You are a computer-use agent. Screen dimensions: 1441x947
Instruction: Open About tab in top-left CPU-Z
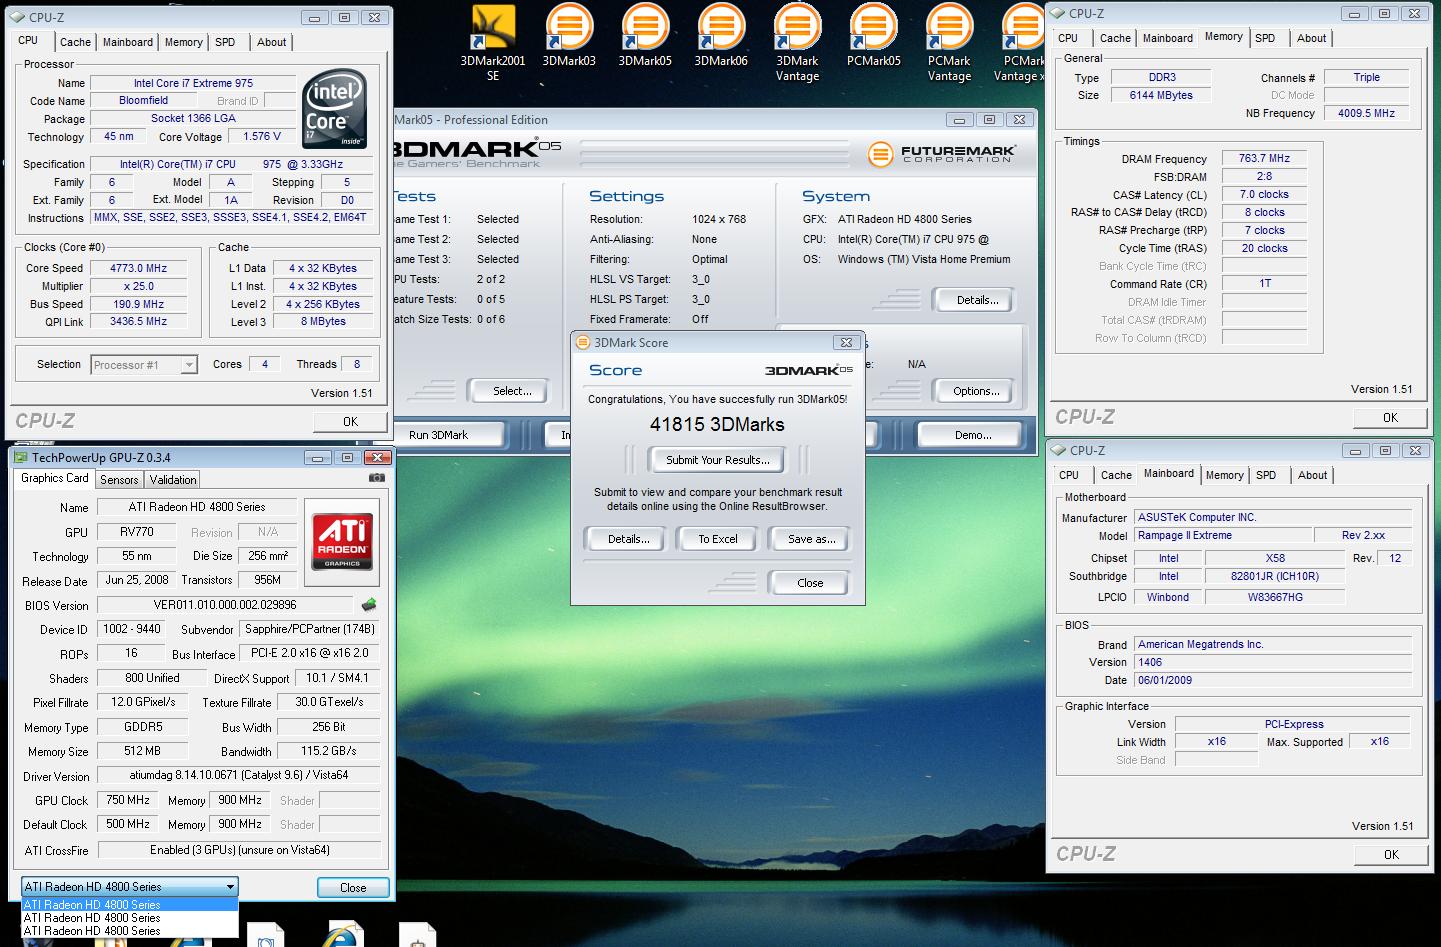[x=271, y=42]
